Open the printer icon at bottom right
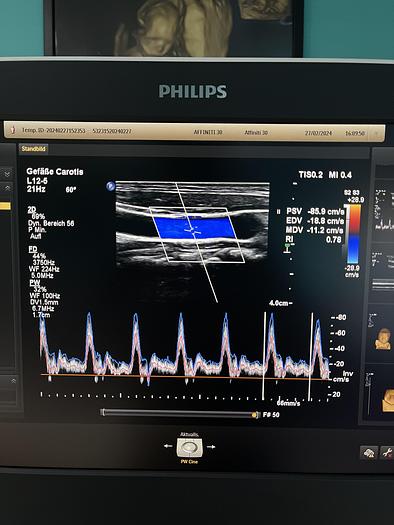This screenshot has height=525, width=394. [369, 453]
